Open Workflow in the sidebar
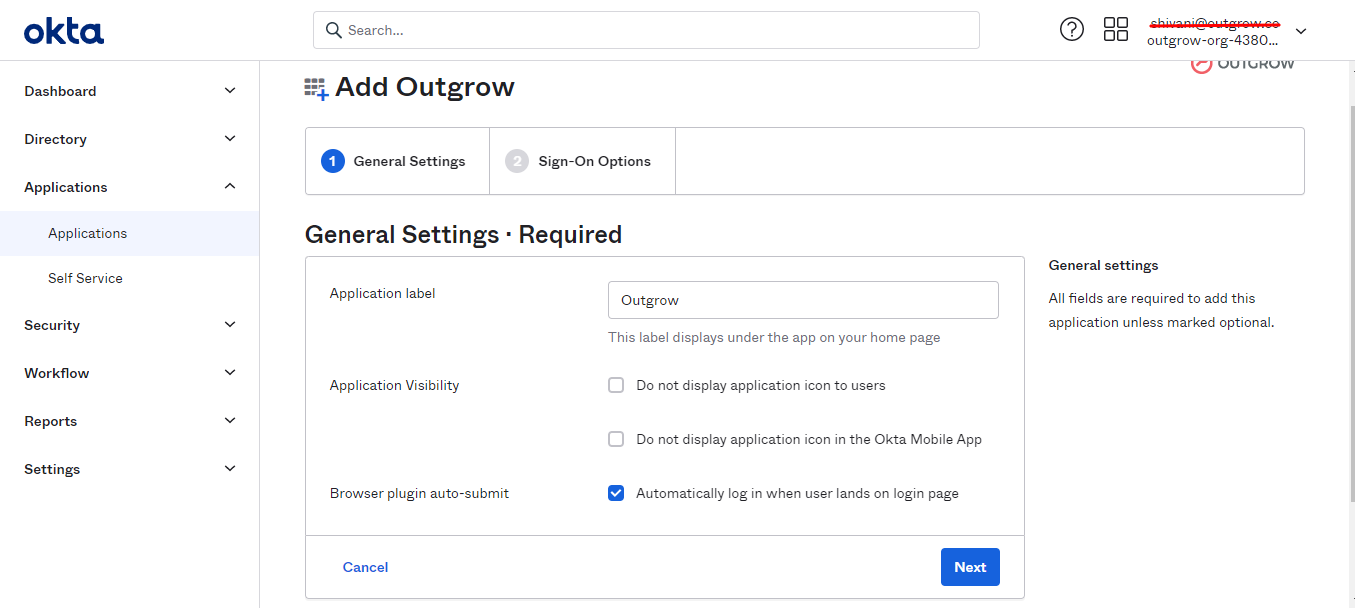1355x608 pixels. coord(57,373)
